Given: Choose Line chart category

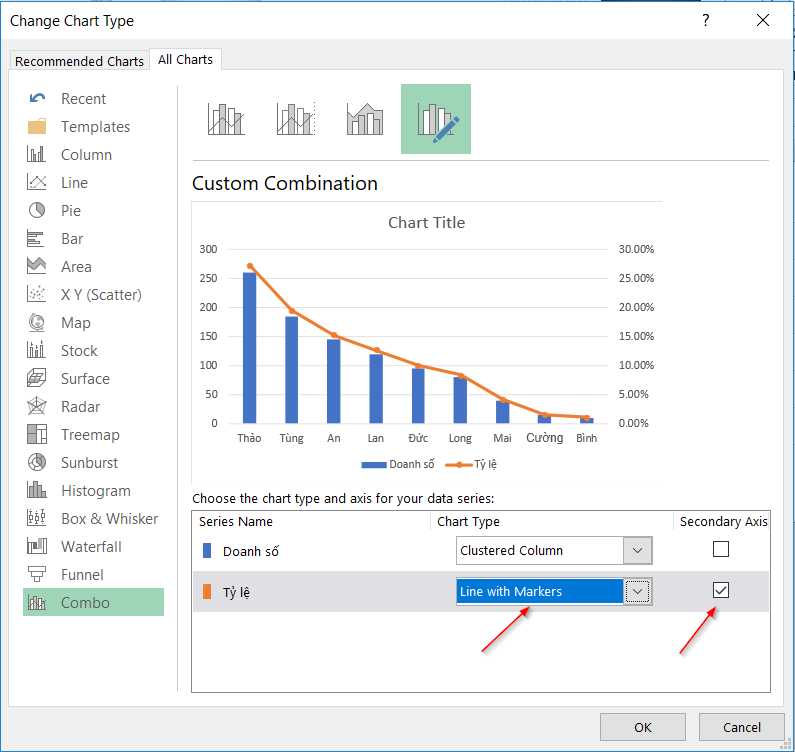Looking at the screenshot, I should click(93, 182).
